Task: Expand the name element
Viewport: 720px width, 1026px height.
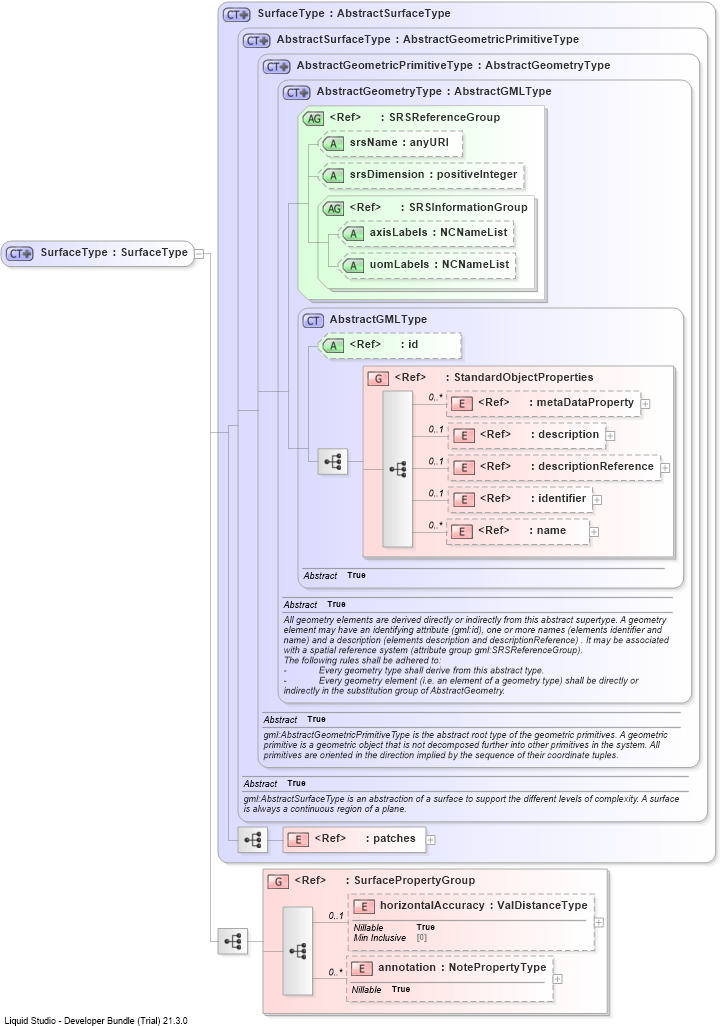Action: pyautogui.click(x=594, y=532)
